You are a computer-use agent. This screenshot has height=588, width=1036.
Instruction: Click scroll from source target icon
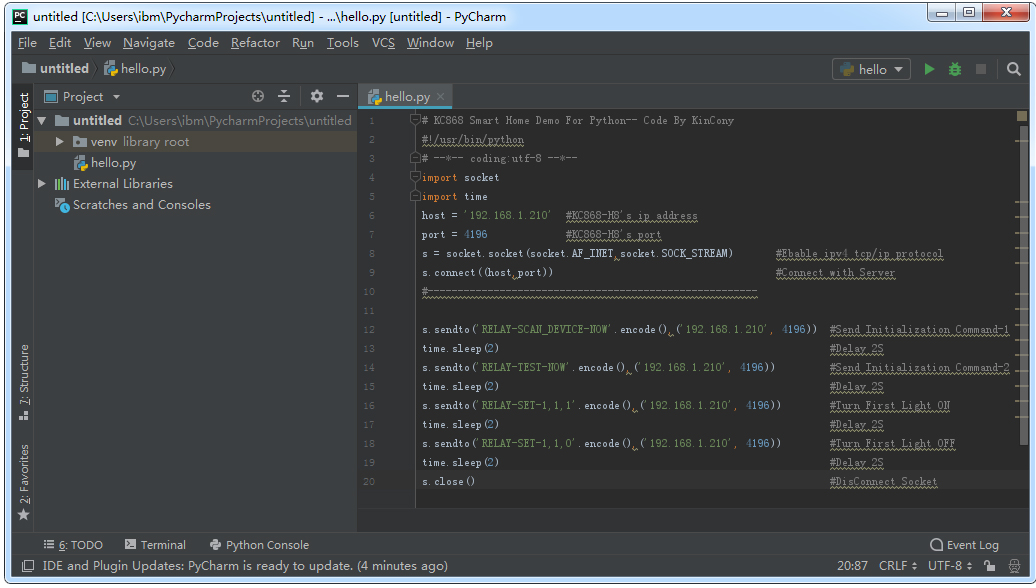point(258,96)
